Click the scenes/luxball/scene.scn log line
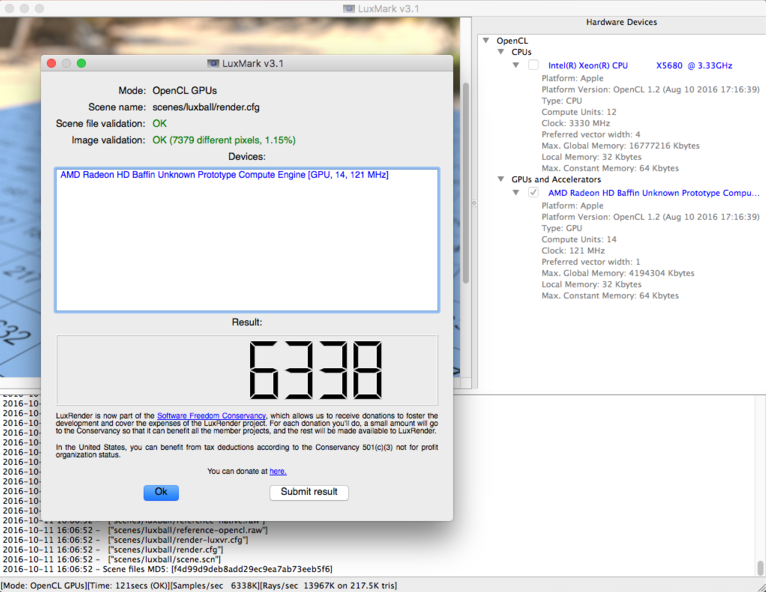 (111, 559)
